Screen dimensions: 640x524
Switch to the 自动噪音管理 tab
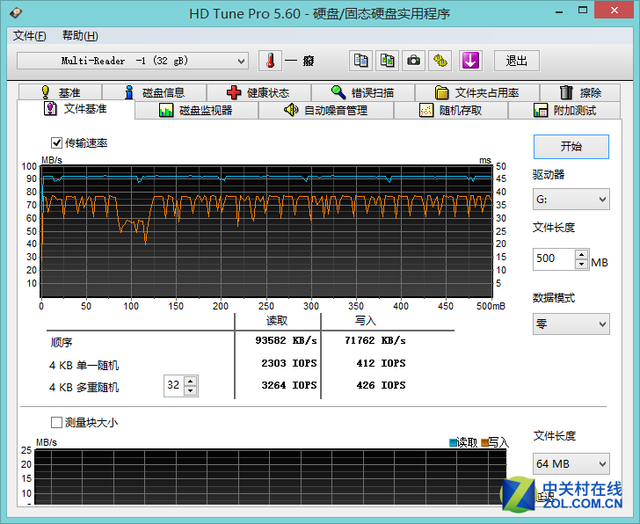326,110
